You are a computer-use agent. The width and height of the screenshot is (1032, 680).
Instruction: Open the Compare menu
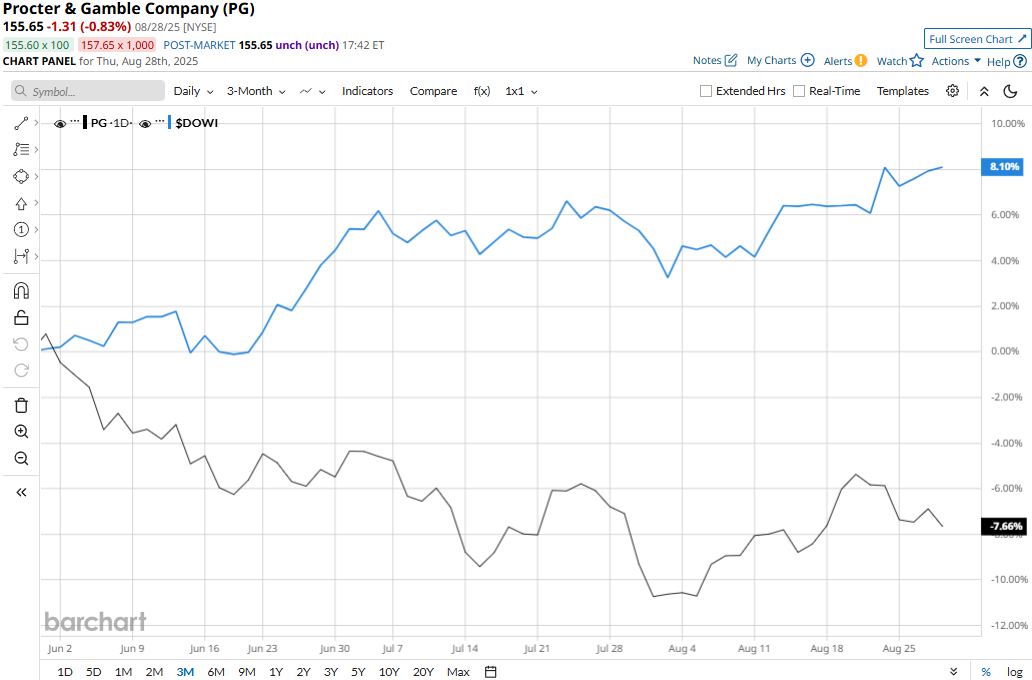[433, 91]
